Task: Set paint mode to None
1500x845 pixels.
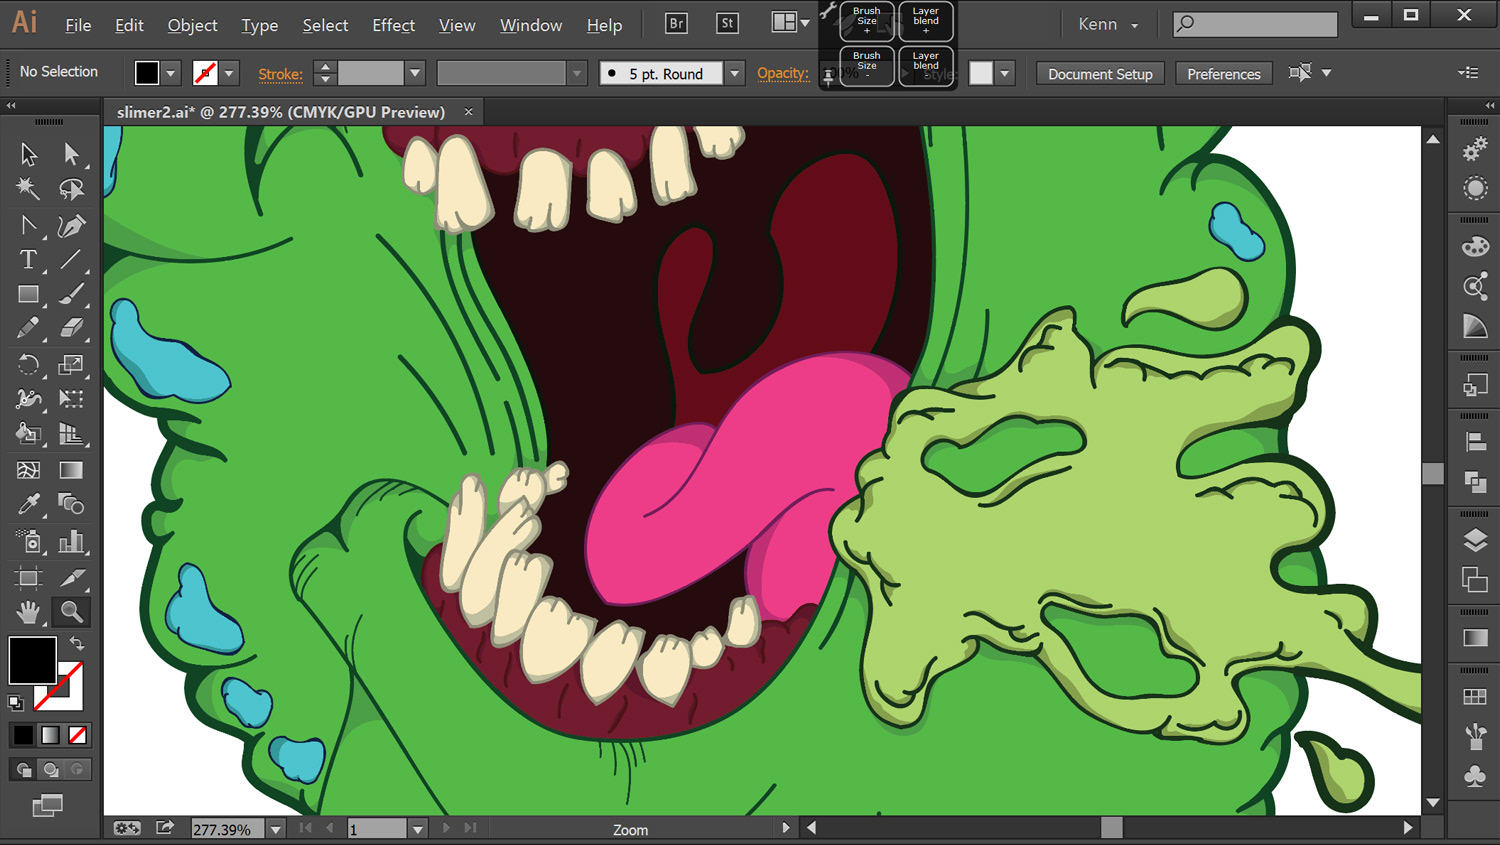Action: point(77,735)
